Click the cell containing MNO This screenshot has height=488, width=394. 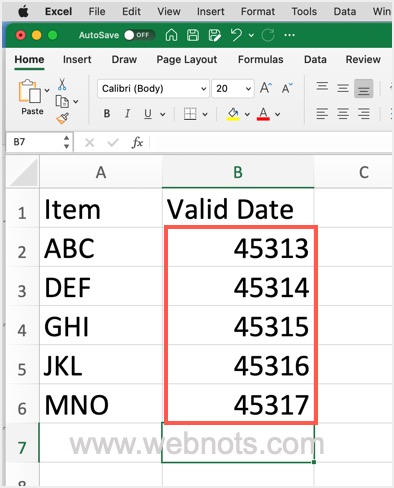click(x=101, y=404)
